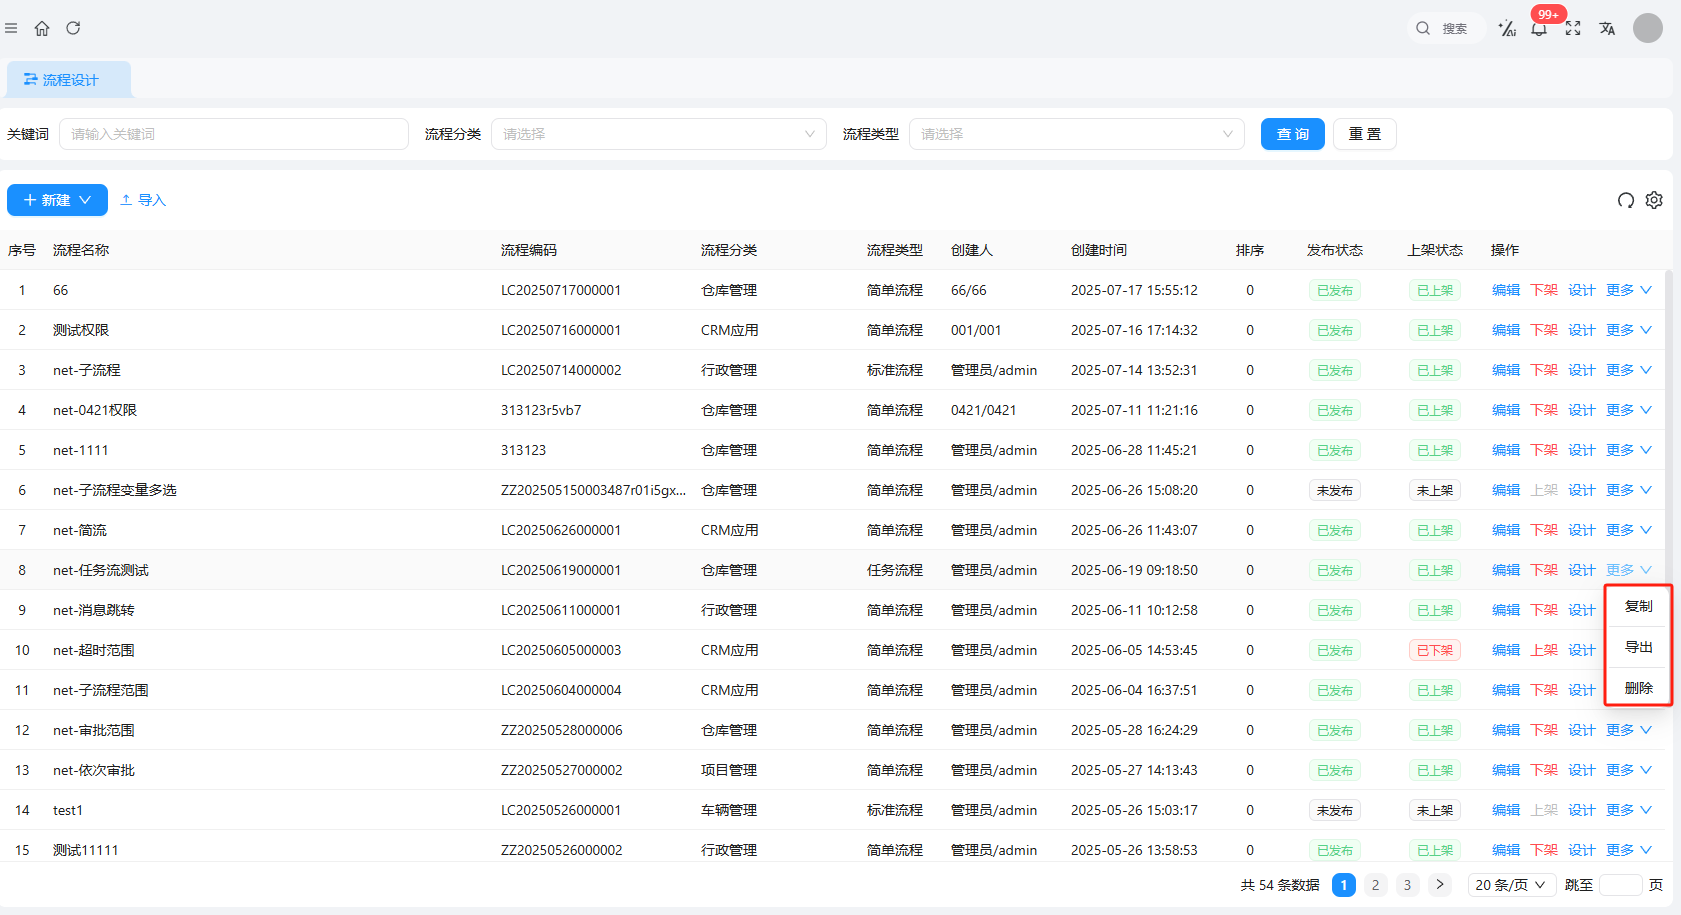Select 复制 from the open dropdown menu
Viewport: 1681px width, 915px height.
coord(1638,606)
